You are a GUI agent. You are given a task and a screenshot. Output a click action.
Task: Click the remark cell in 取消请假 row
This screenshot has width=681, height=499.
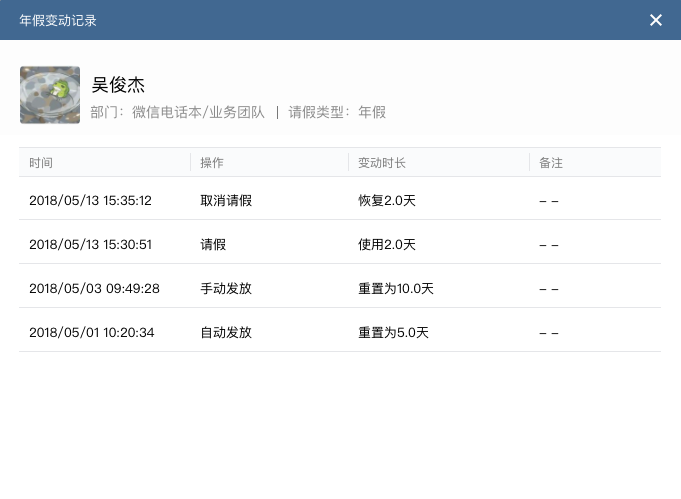pyautogui.click(x=549, y=202)
